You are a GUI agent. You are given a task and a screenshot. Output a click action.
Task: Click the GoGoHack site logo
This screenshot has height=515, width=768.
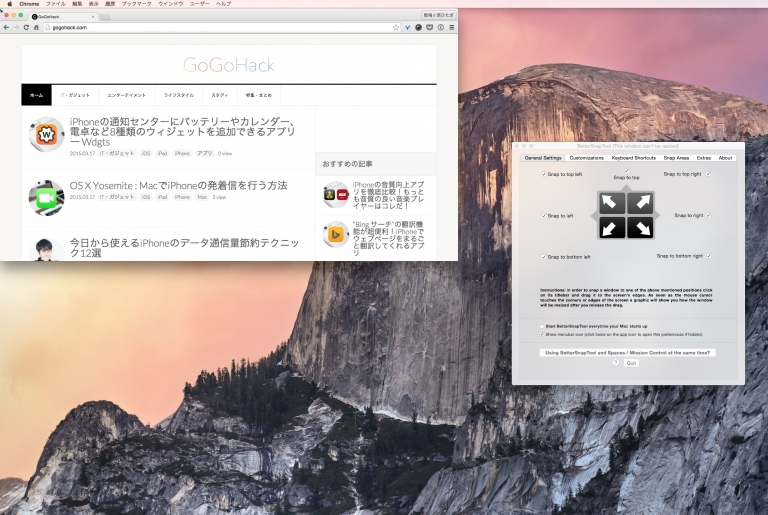tap(229, 65)
